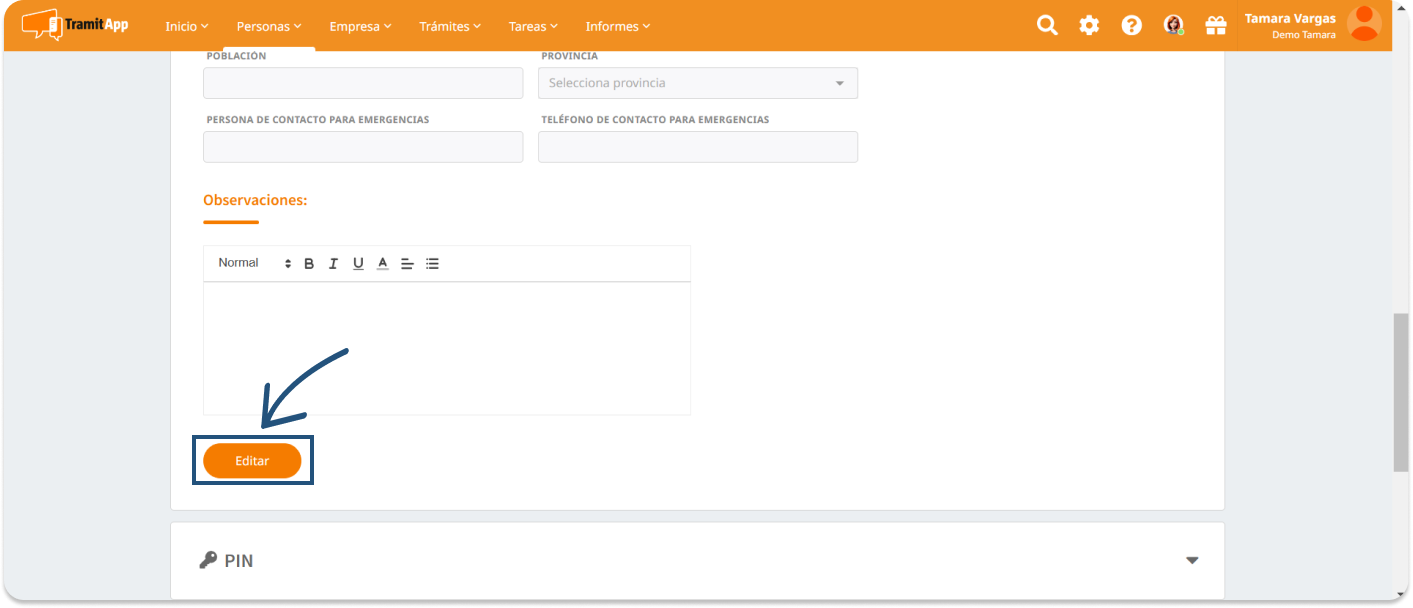Click the gift box icon
The width and height of the screenshot is (1413, 608).
(x=1215, y=26)
